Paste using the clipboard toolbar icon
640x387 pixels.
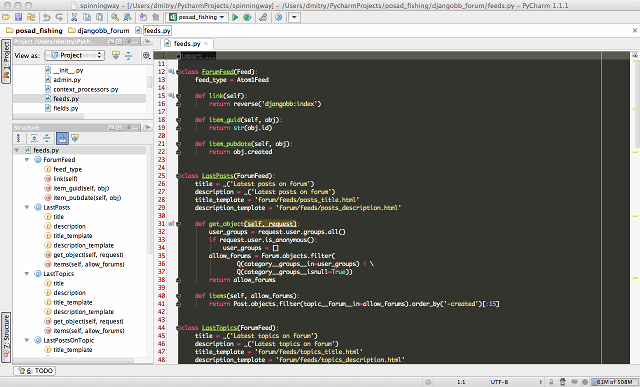[100, 17]
